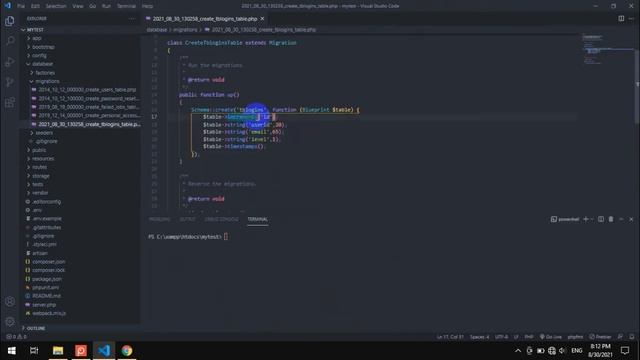Hide the terminal panel with close icon
This screenshot has width=640, height=360.
pos(631,219)
